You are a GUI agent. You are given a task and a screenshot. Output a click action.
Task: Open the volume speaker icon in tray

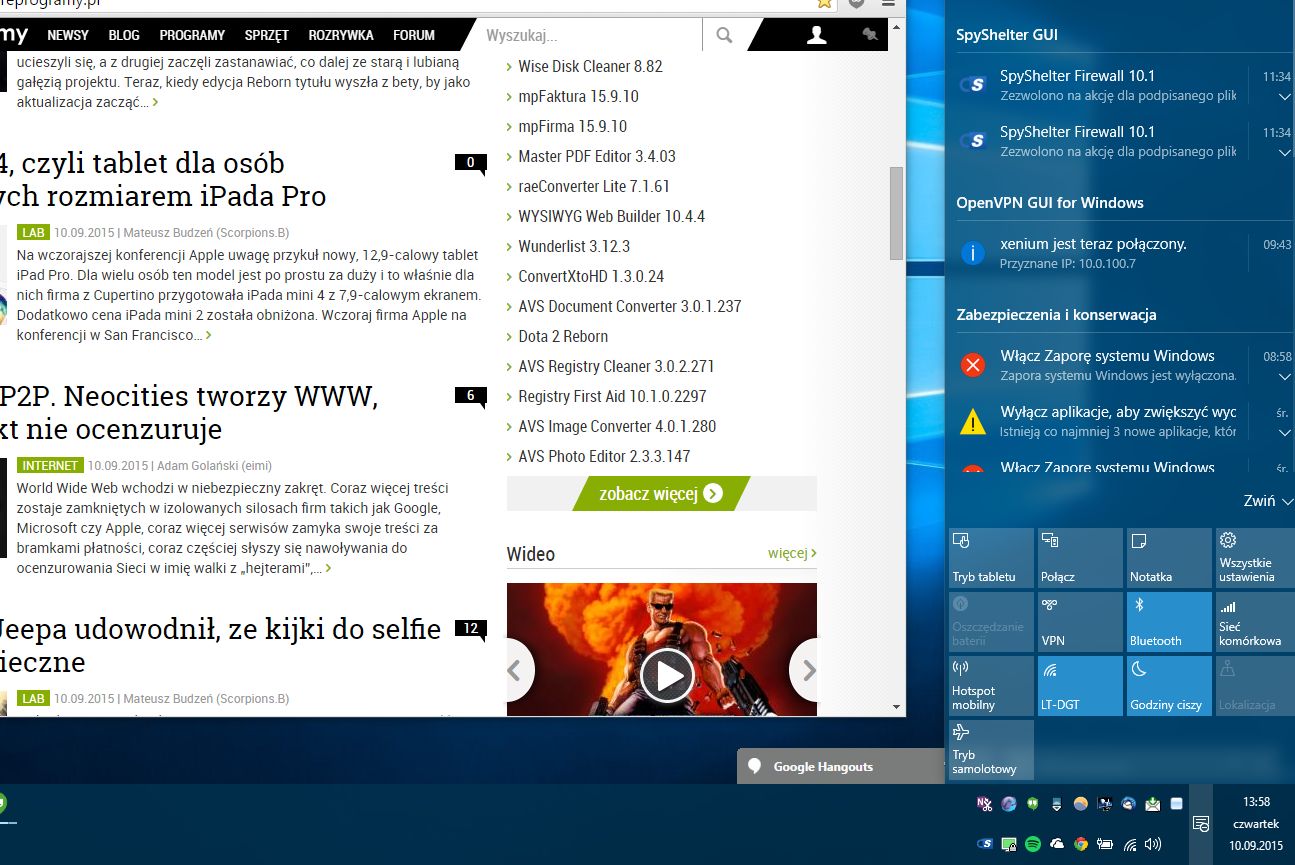click(1152, 844)
